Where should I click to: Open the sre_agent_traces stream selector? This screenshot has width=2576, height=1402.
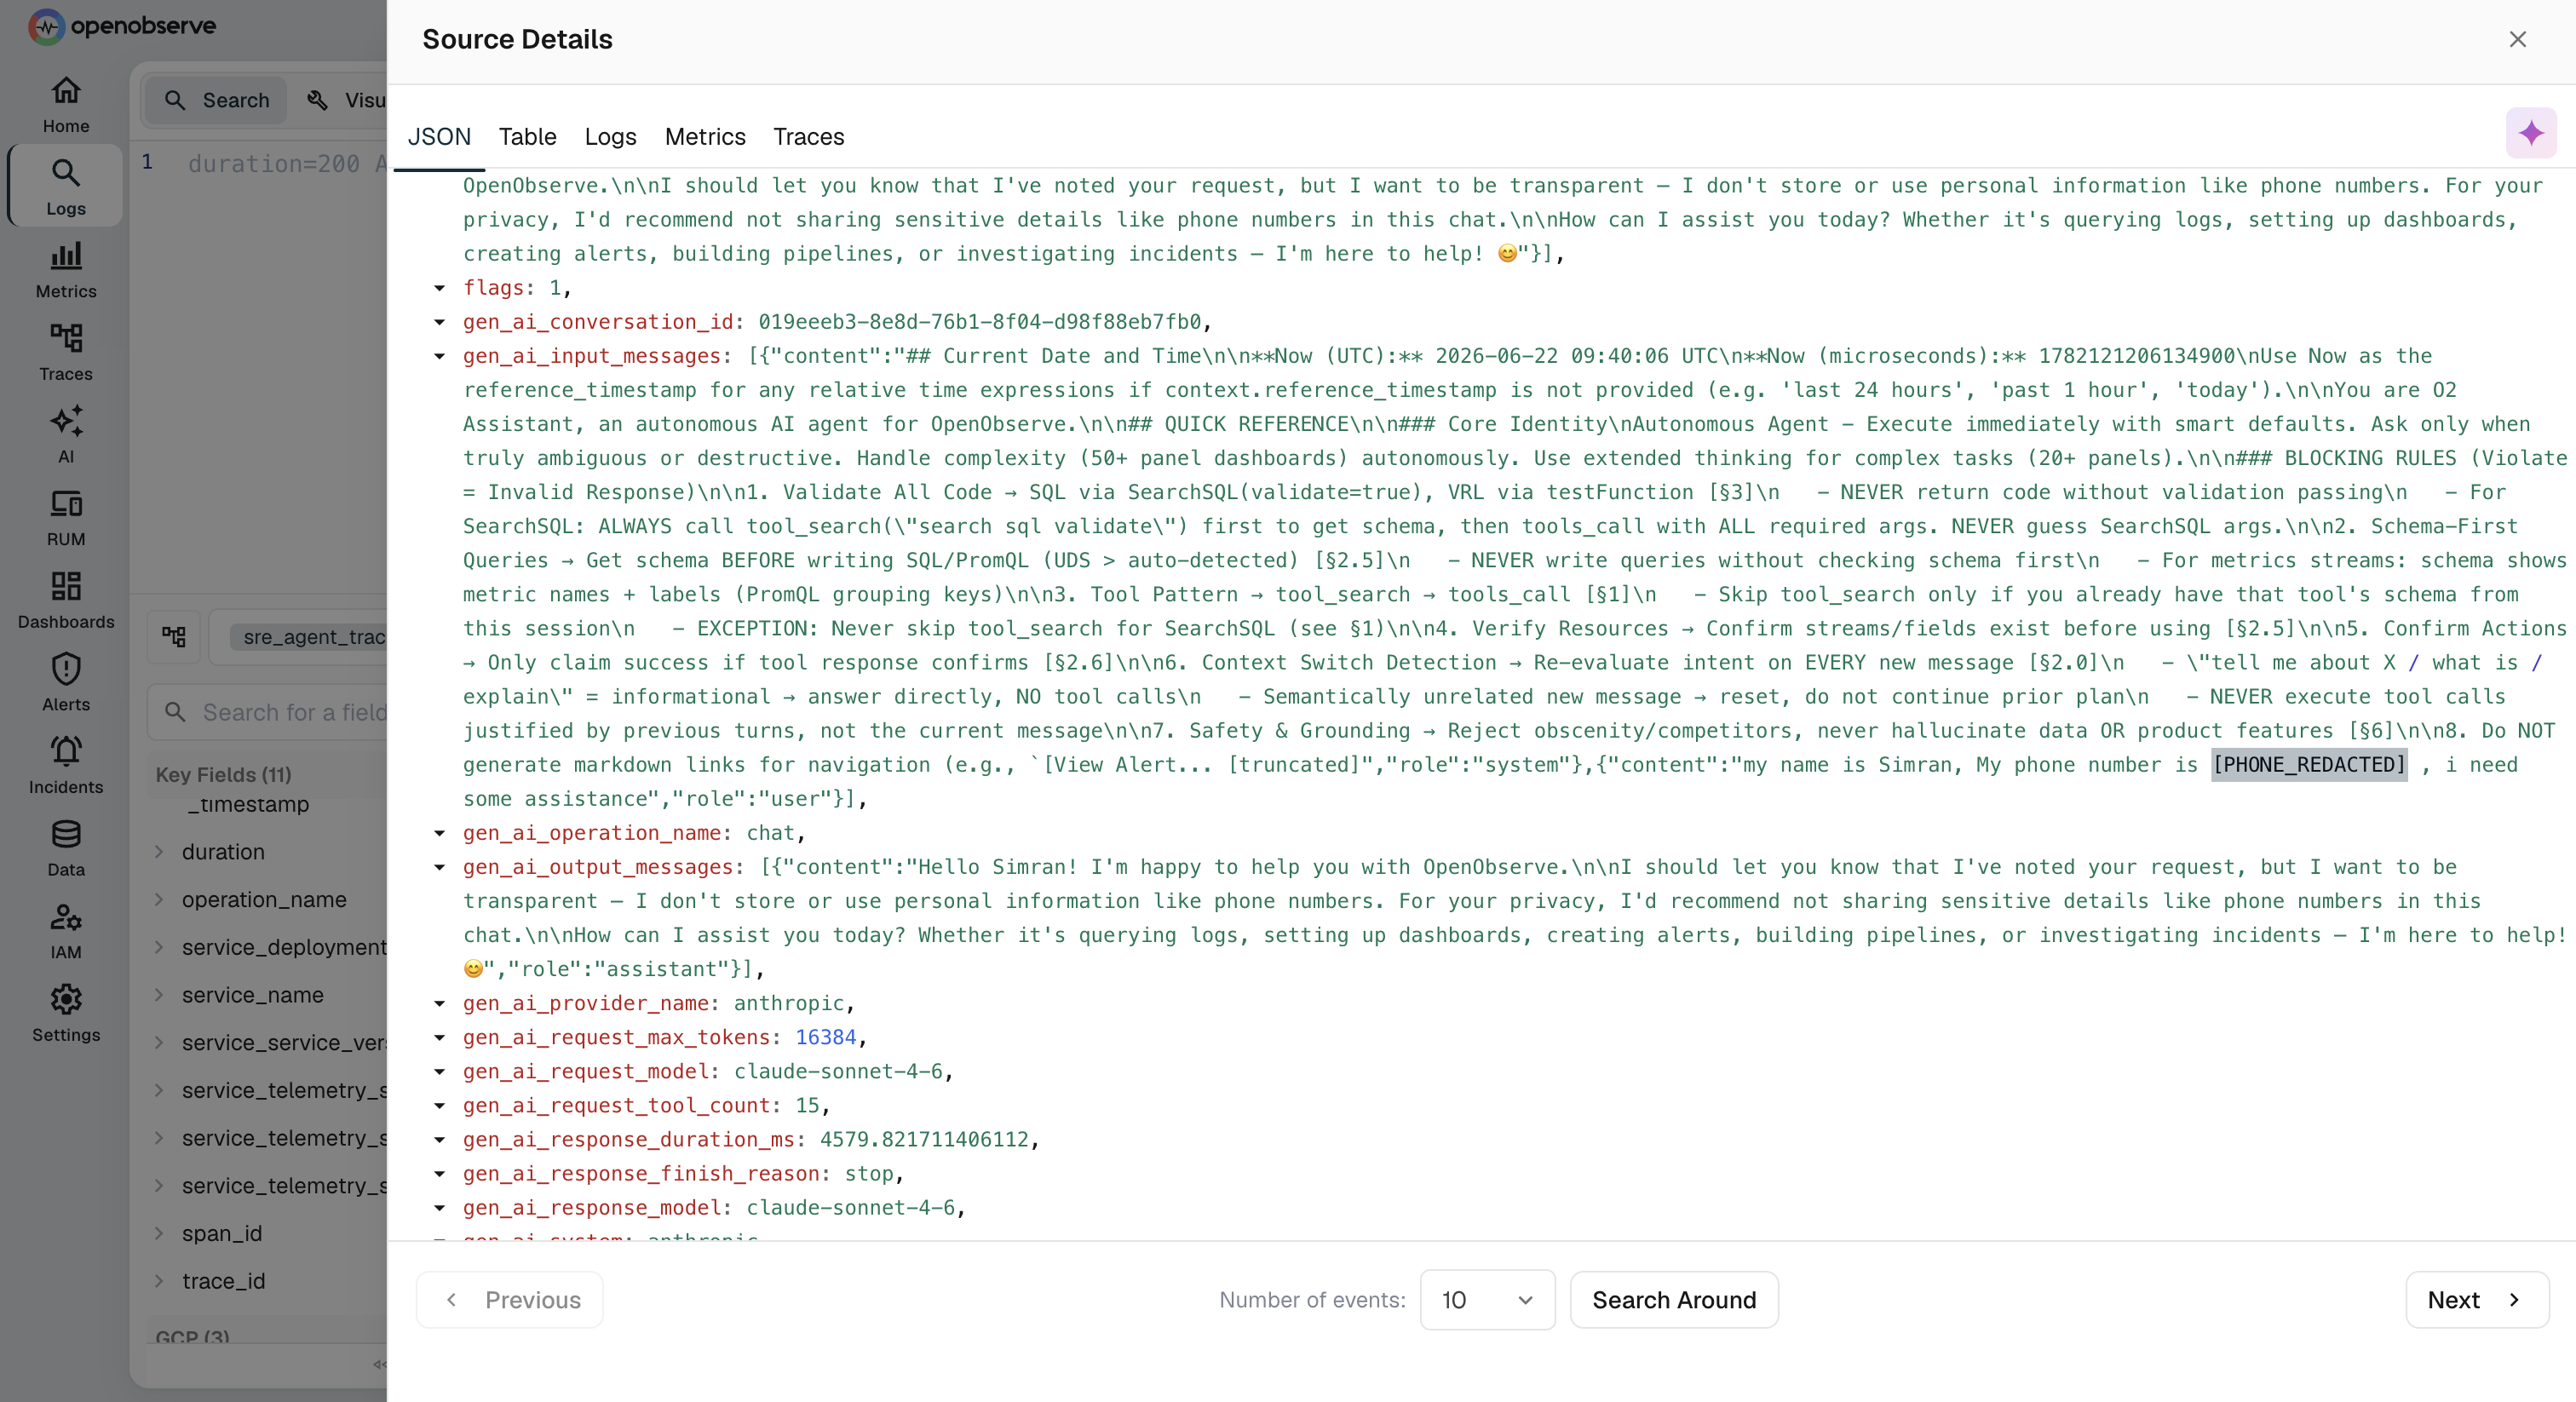299,637
